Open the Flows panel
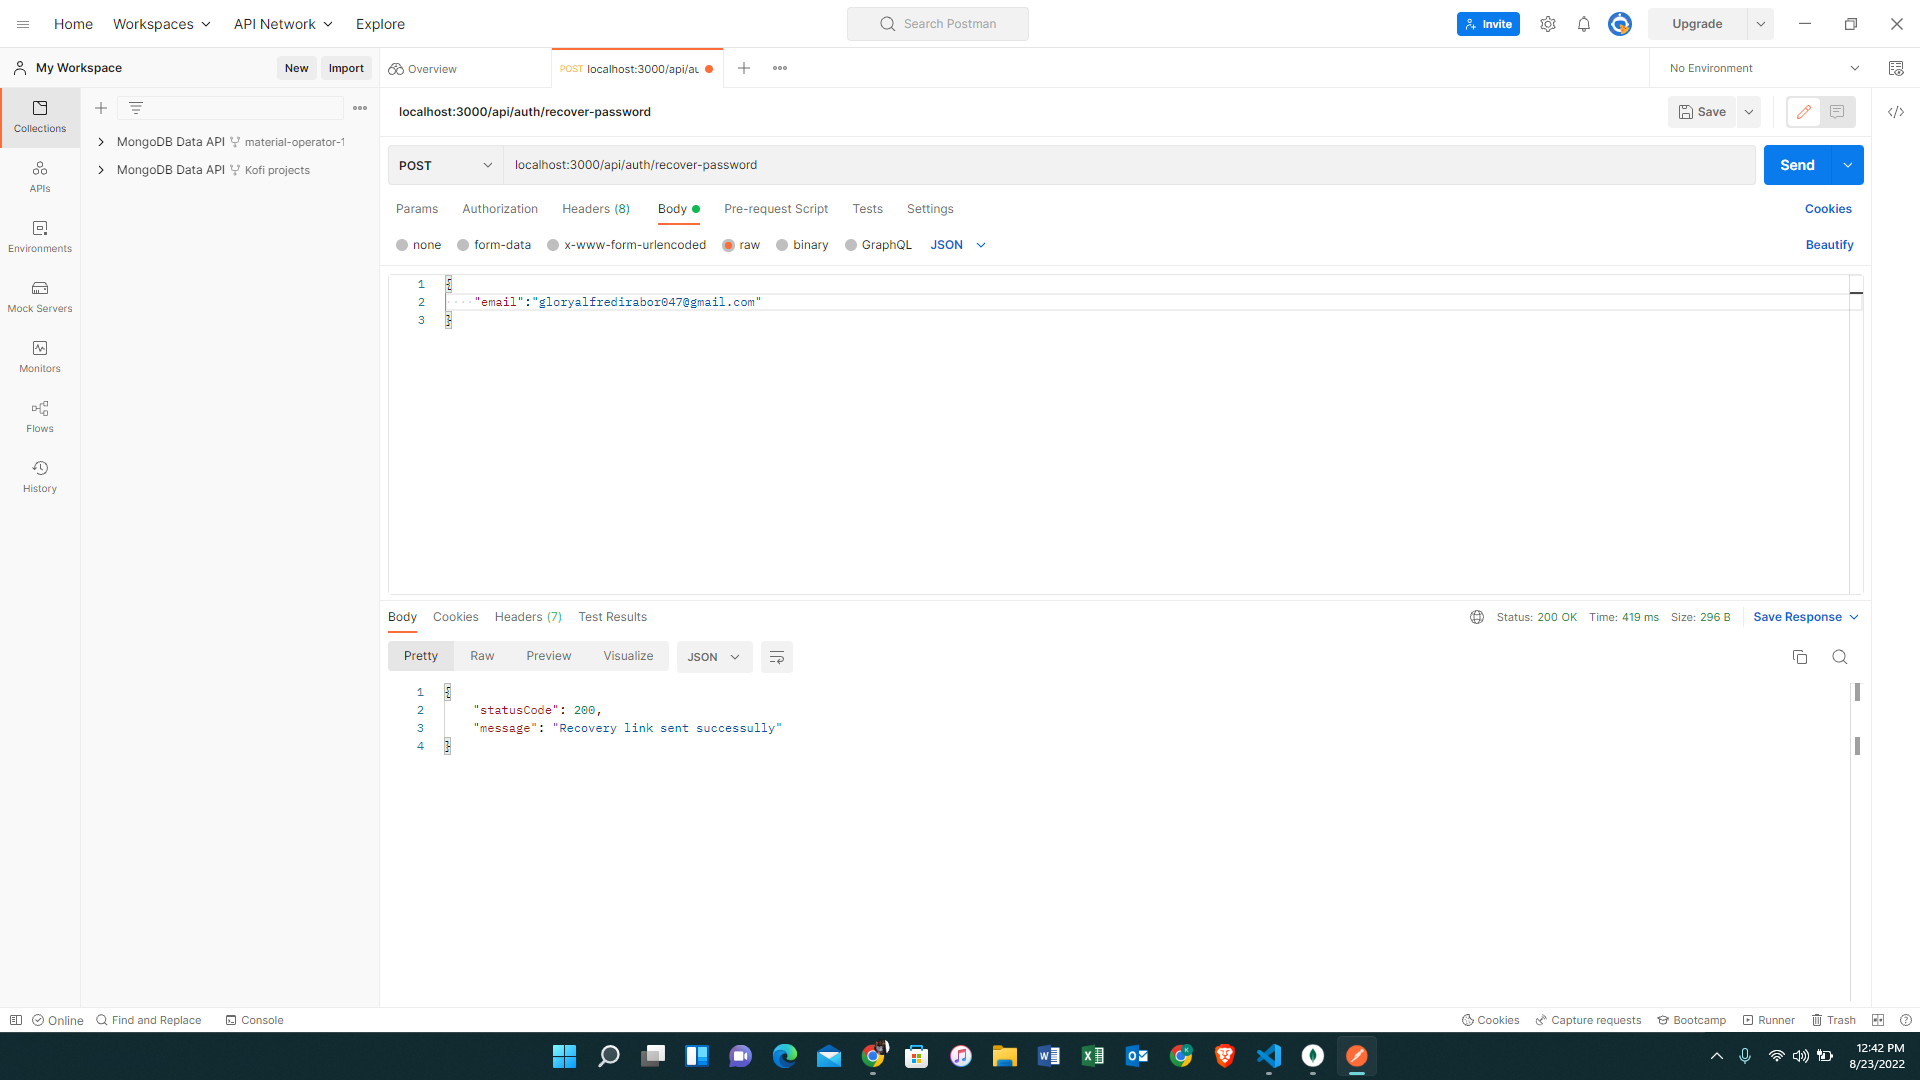 39,416
